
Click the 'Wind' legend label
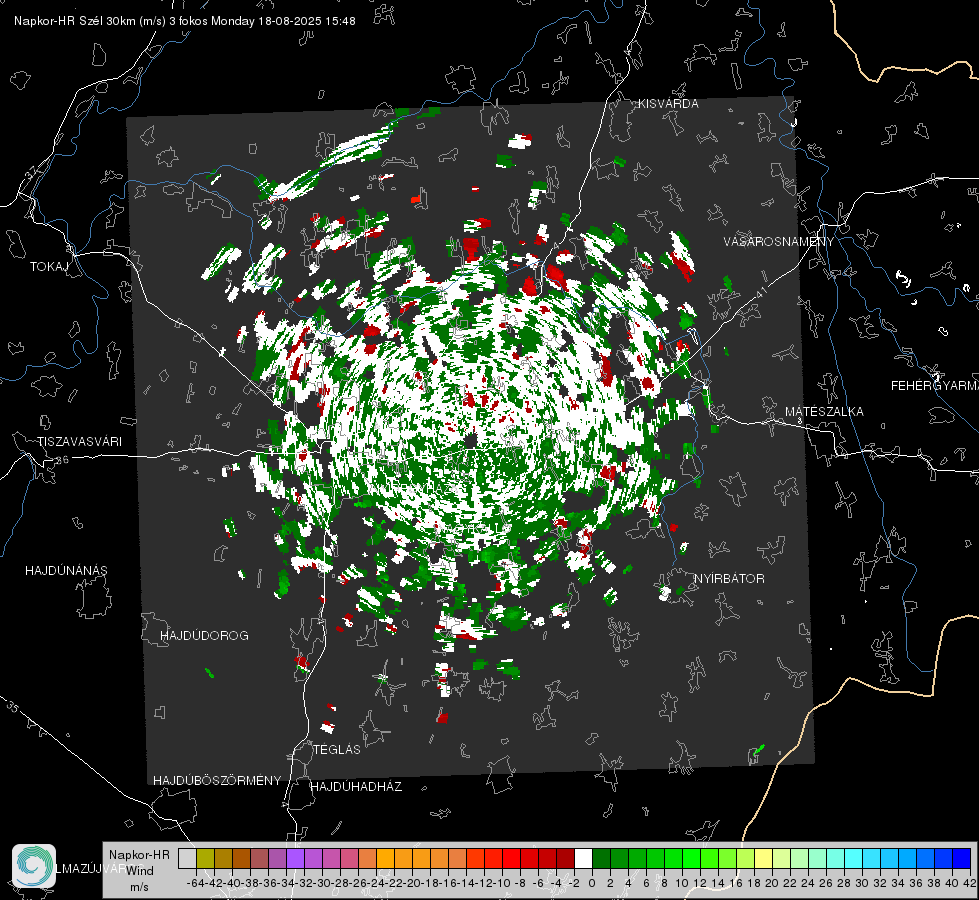tap(140, 871)
